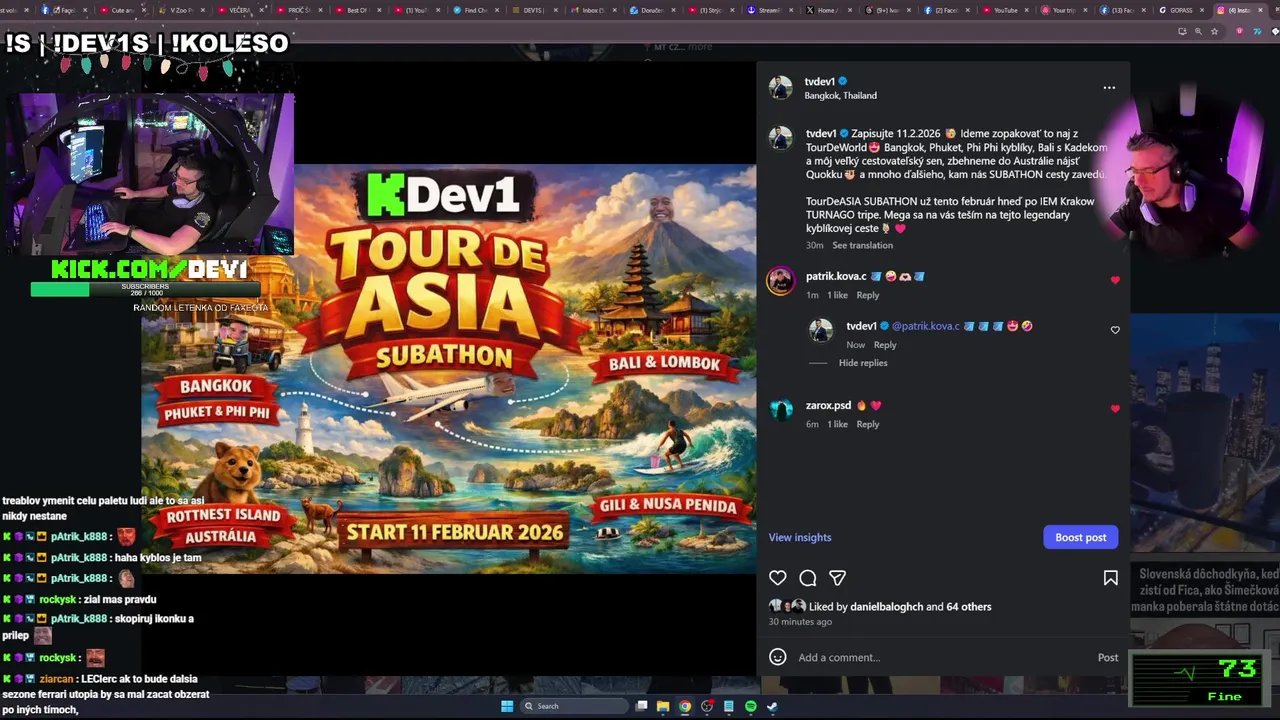
Task: Open zarox.psd's avatar
Action: tap(781, 410)
